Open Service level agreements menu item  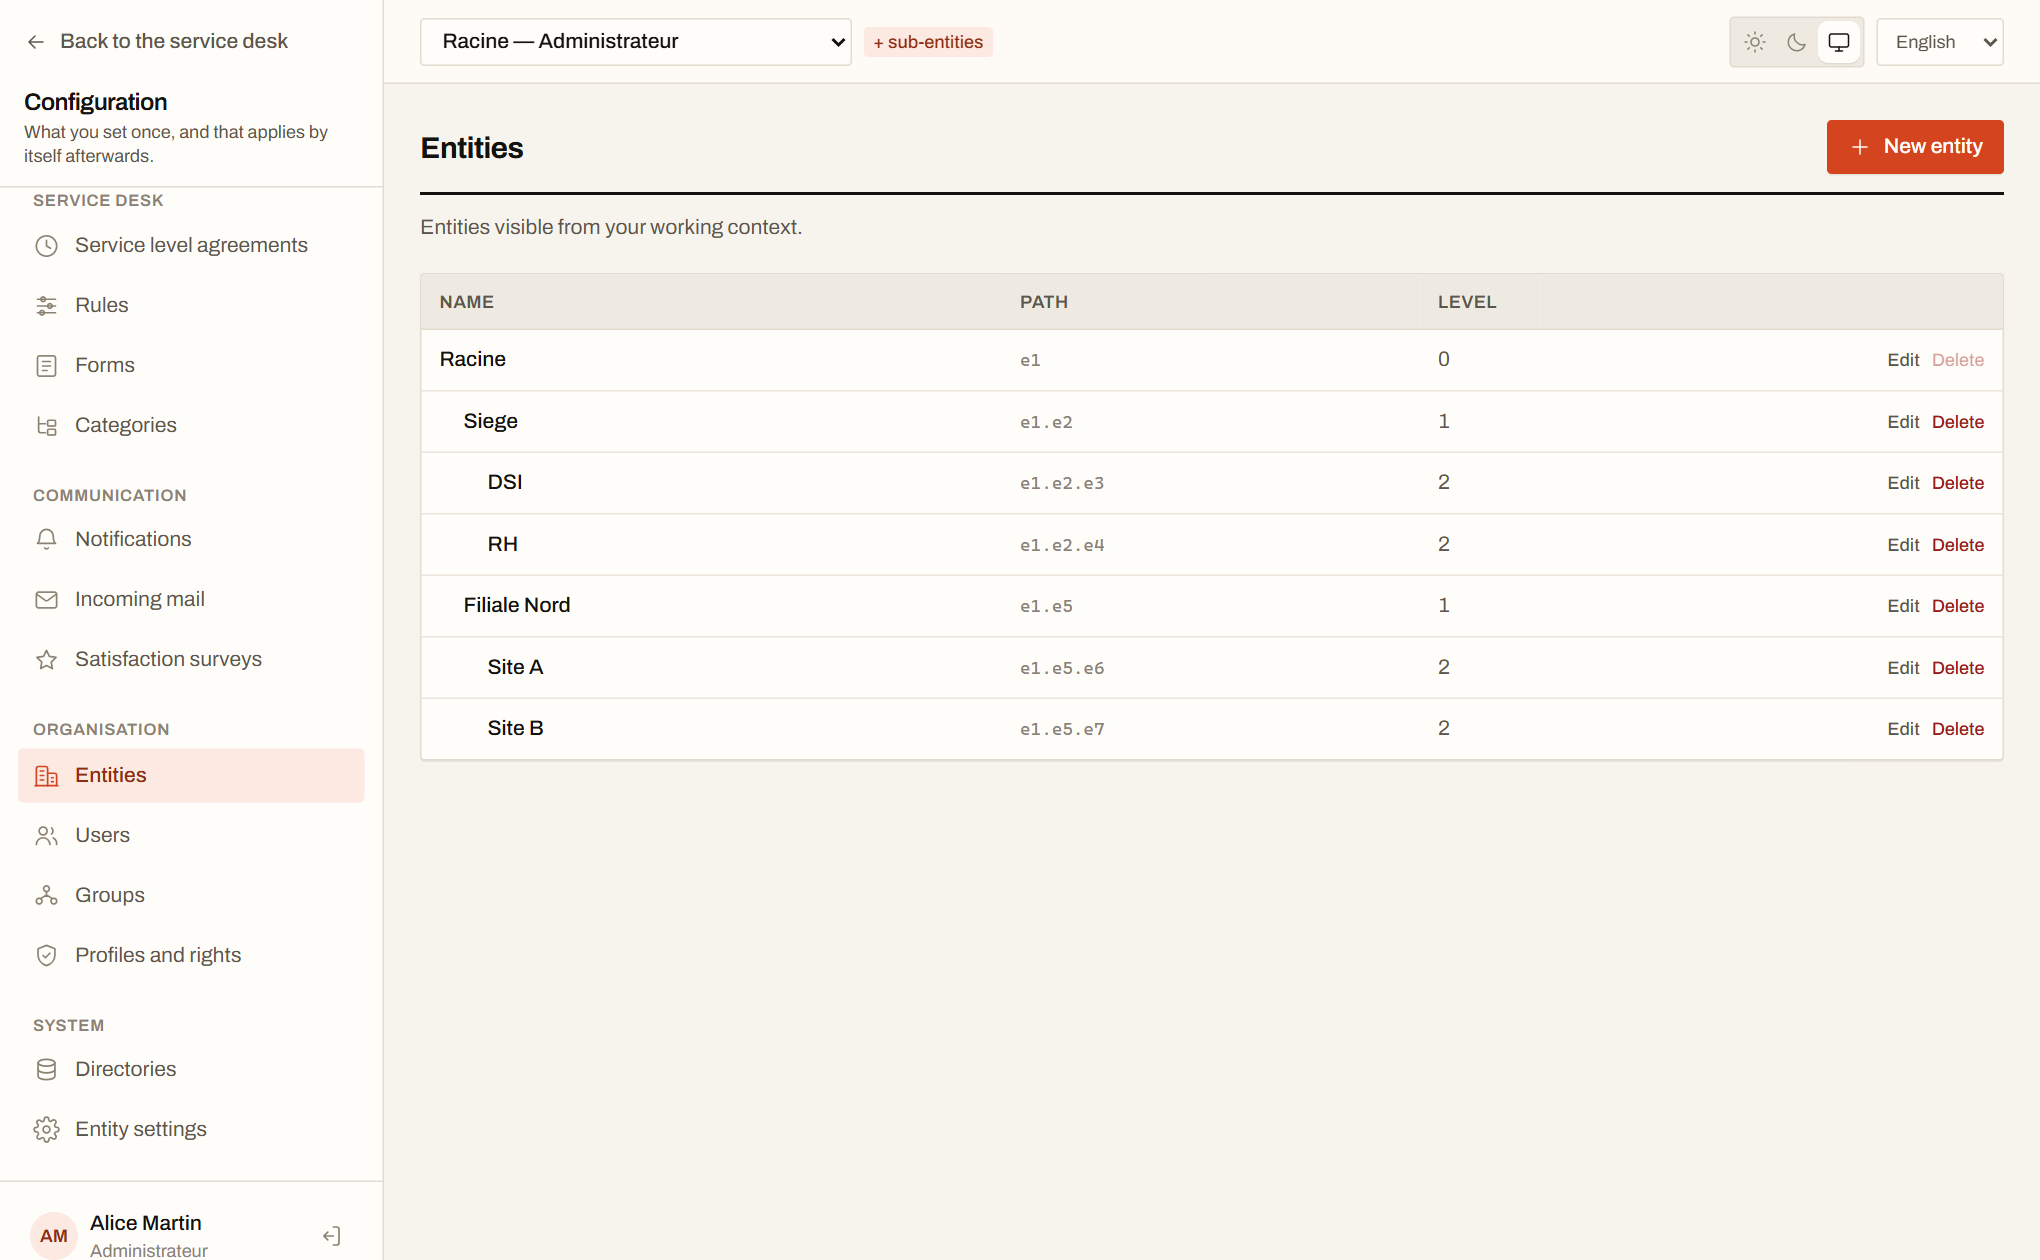tap(191, 246)
